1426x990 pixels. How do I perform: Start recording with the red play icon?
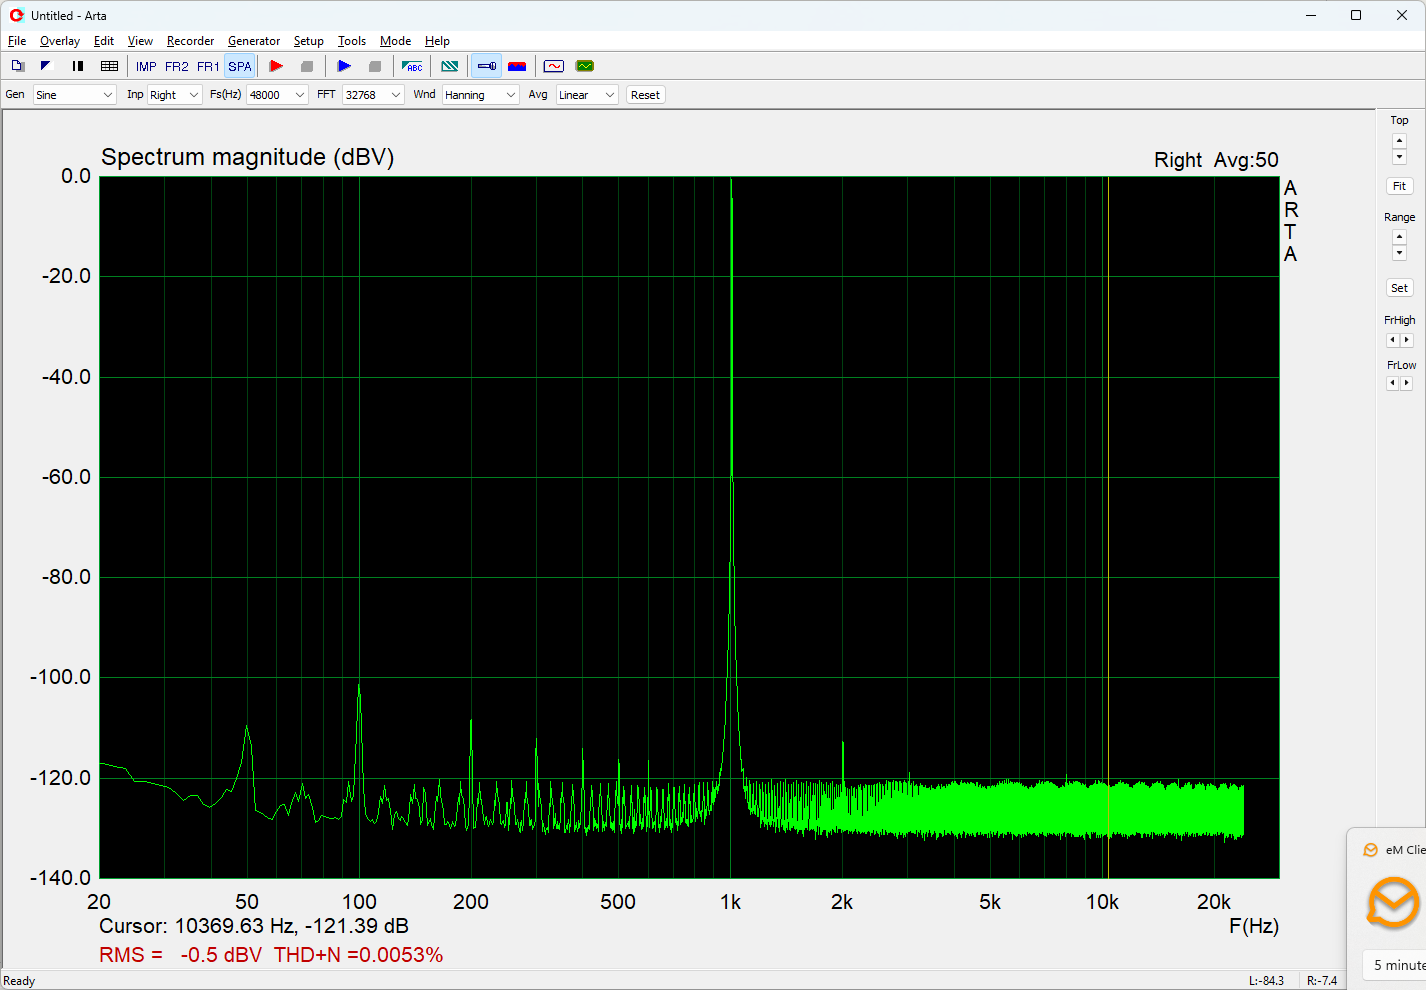click(276, 66)
